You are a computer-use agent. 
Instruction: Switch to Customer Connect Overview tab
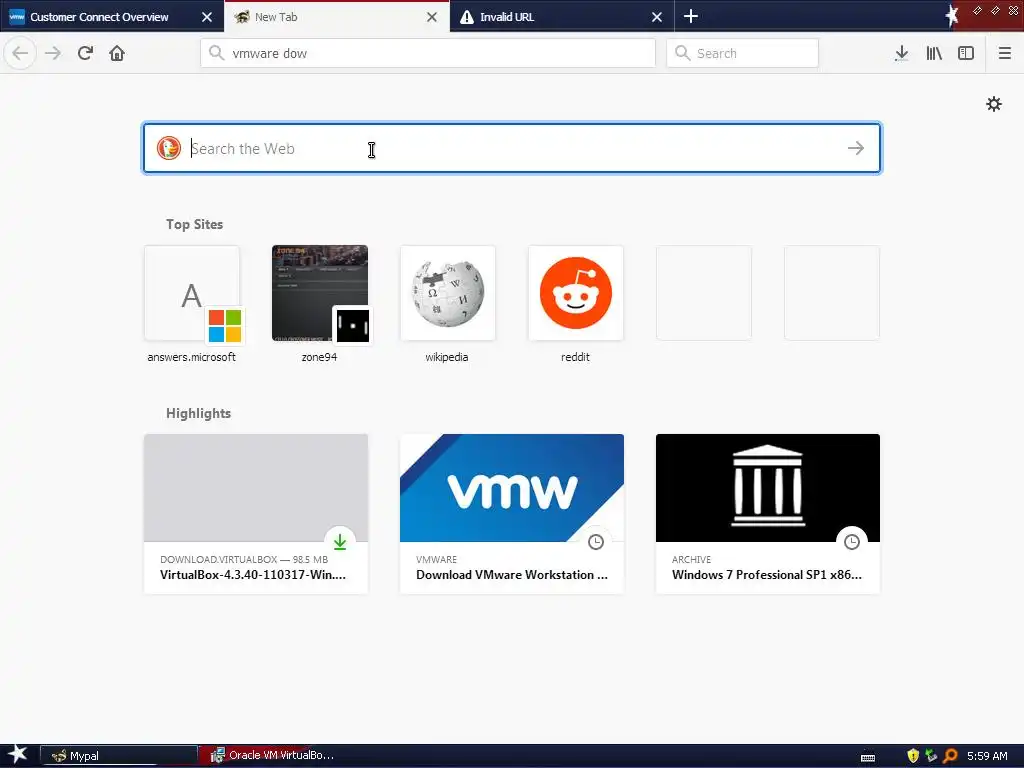(111, 17)
